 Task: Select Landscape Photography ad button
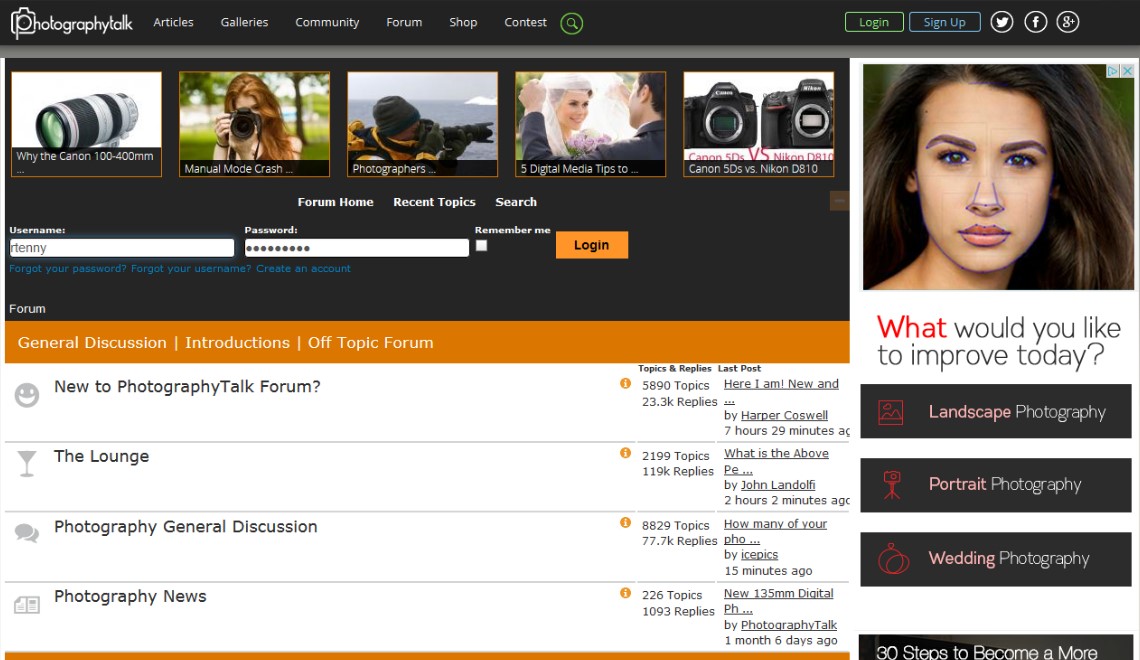click(x=996, y=411)
